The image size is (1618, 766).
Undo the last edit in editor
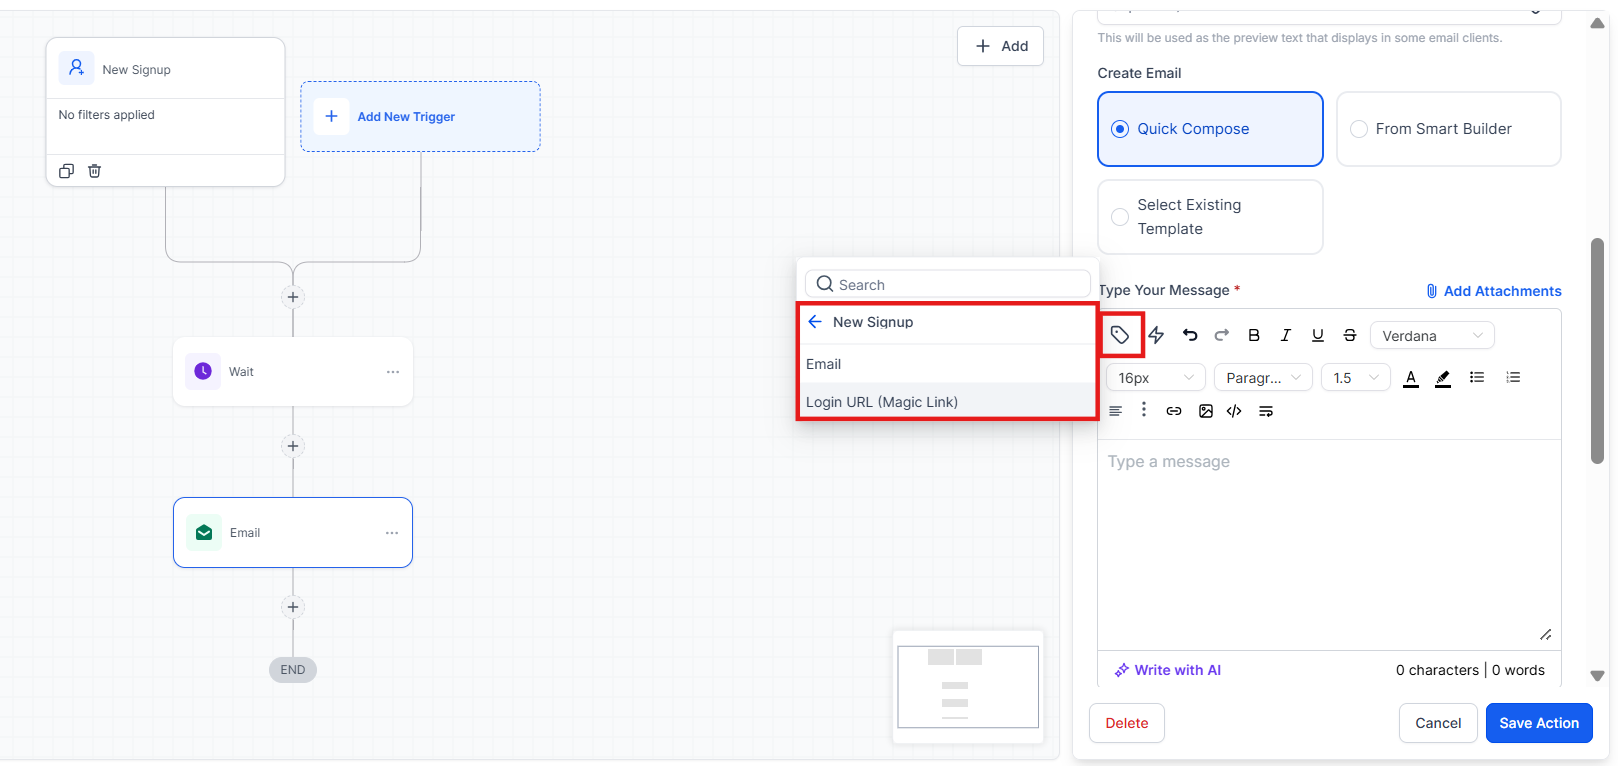pos(1190,335)
